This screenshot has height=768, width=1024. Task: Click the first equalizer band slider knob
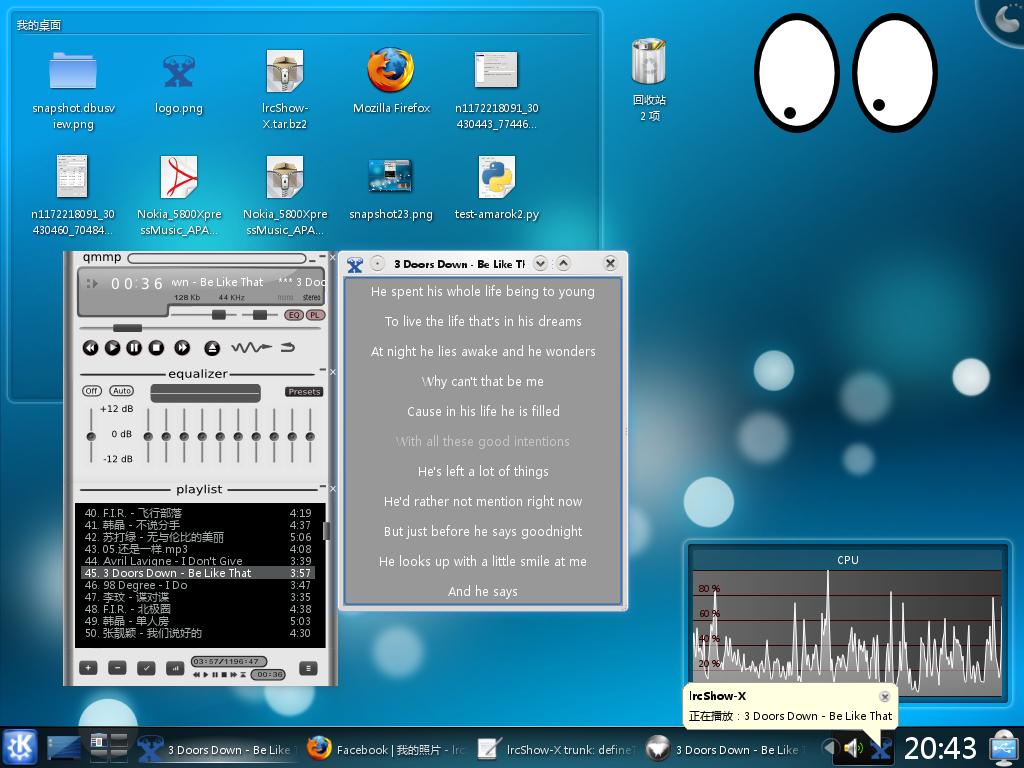click(x=148, y=436)
